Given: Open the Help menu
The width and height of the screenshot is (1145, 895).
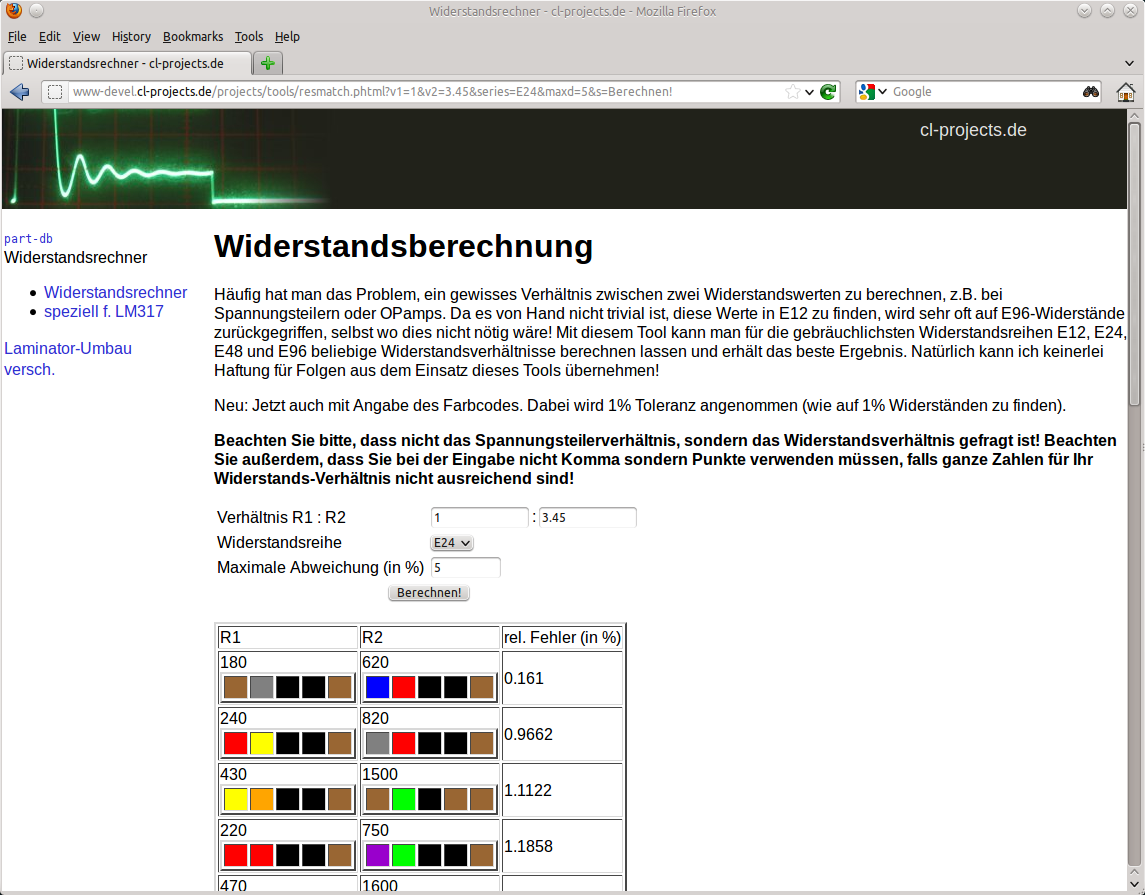Looking at the screenshot, I should 287,37.
